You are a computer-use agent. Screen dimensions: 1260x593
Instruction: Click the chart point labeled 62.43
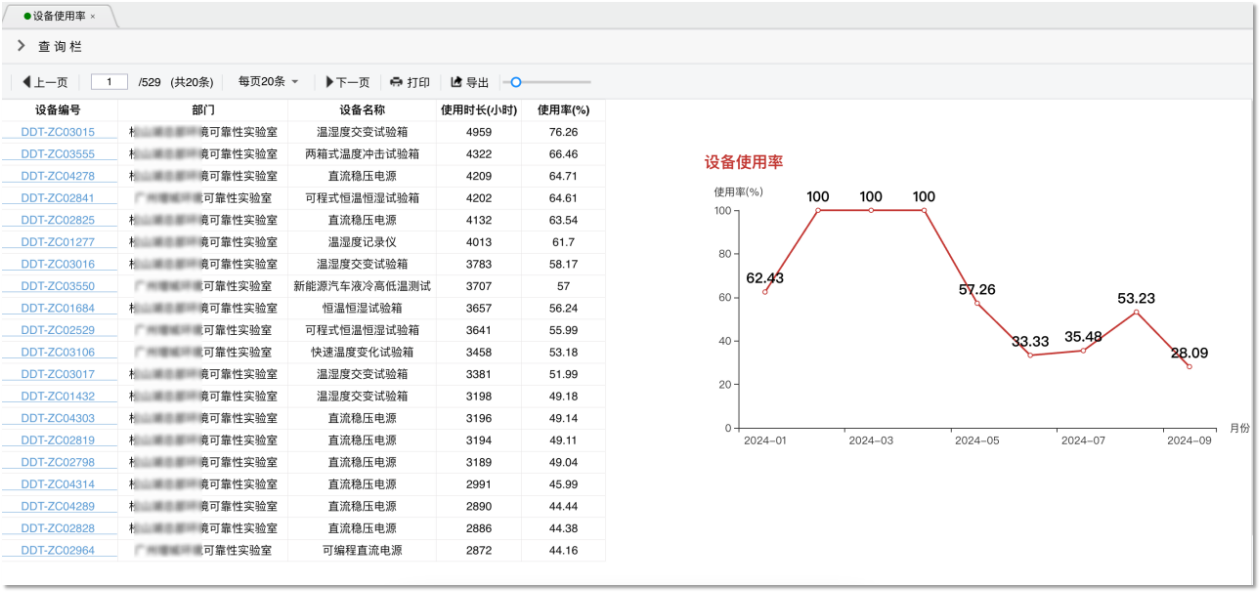coord(765,291)
